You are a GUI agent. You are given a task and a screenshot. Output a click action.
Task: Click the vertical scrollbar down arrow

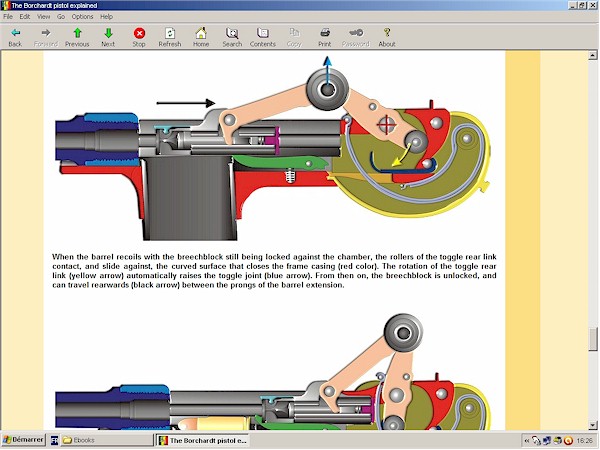point(593,425)
